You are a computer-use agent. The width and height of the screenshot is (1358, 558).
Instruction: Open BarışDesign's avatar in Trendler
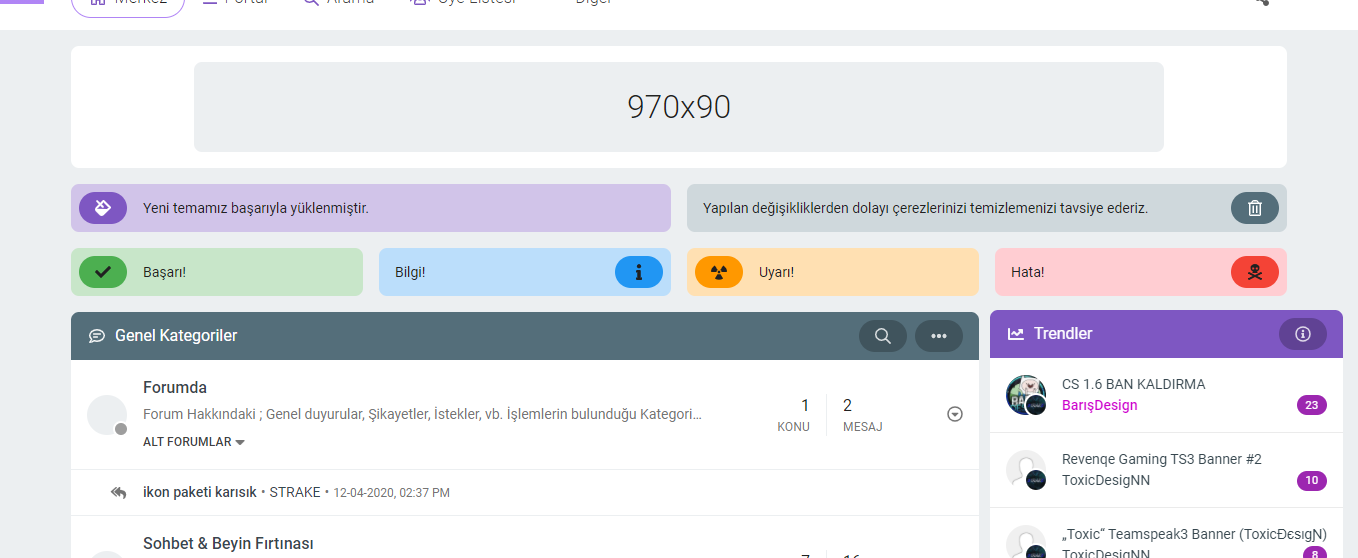click(1026, 395)
